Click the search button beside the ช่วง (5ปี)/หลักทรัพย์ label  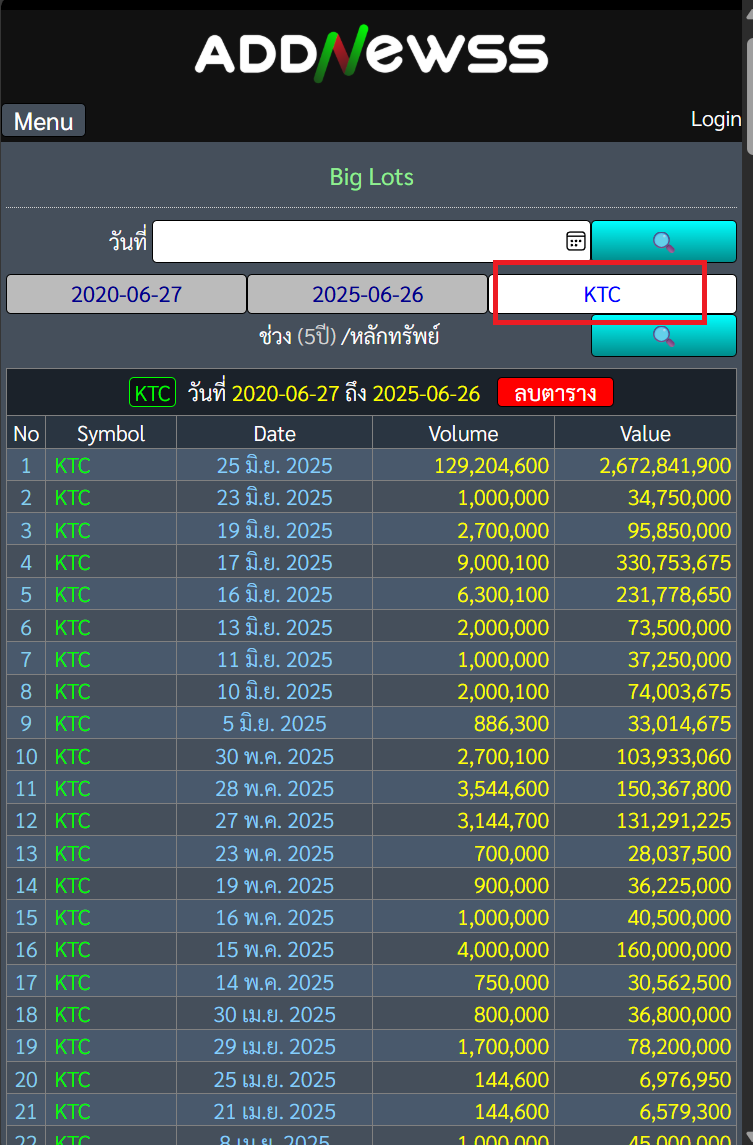663,337
